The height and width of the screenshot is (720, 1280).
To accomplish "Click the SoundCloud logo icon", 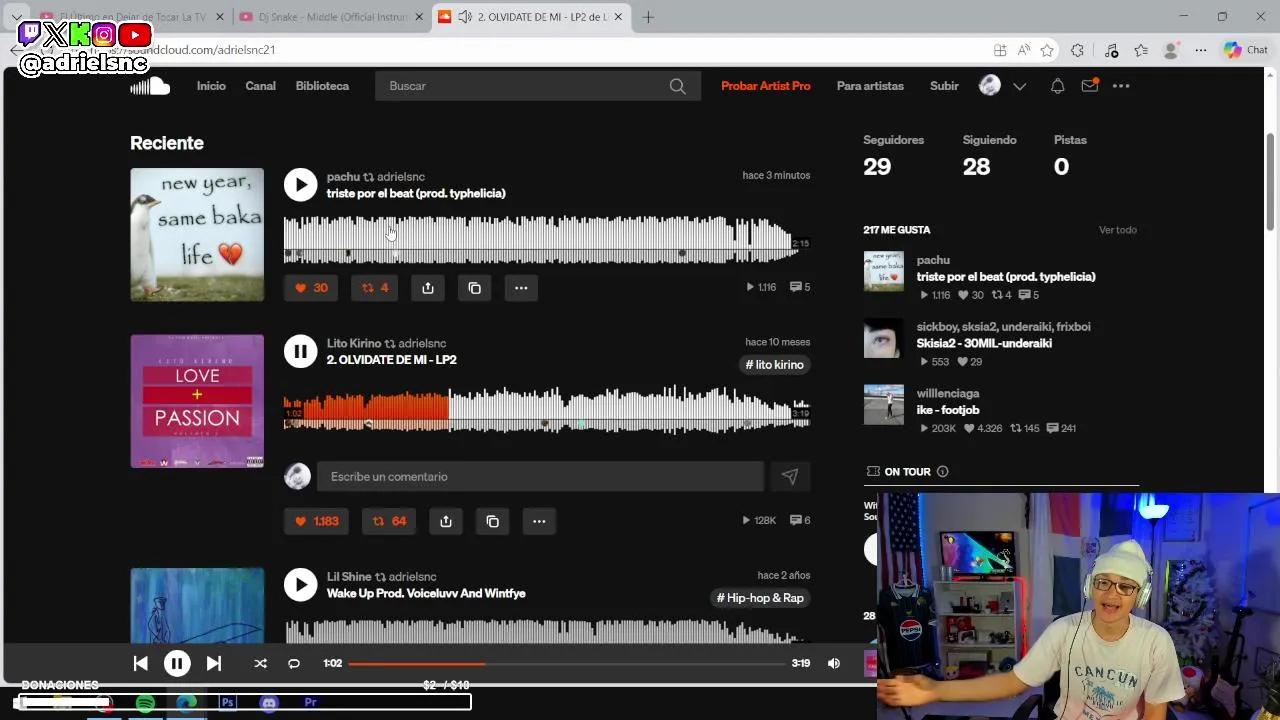I will point(149,86).
